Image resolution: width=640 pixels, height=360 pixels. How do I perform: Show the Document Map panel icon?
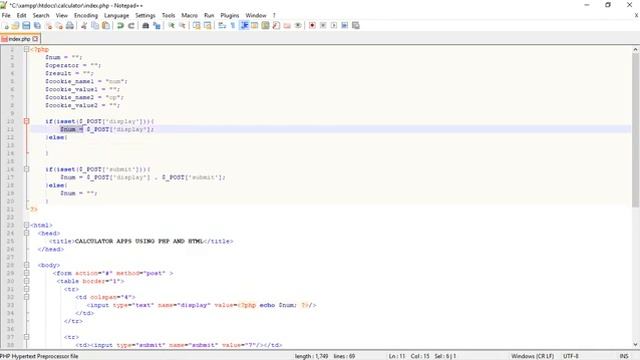pos(265,26)
